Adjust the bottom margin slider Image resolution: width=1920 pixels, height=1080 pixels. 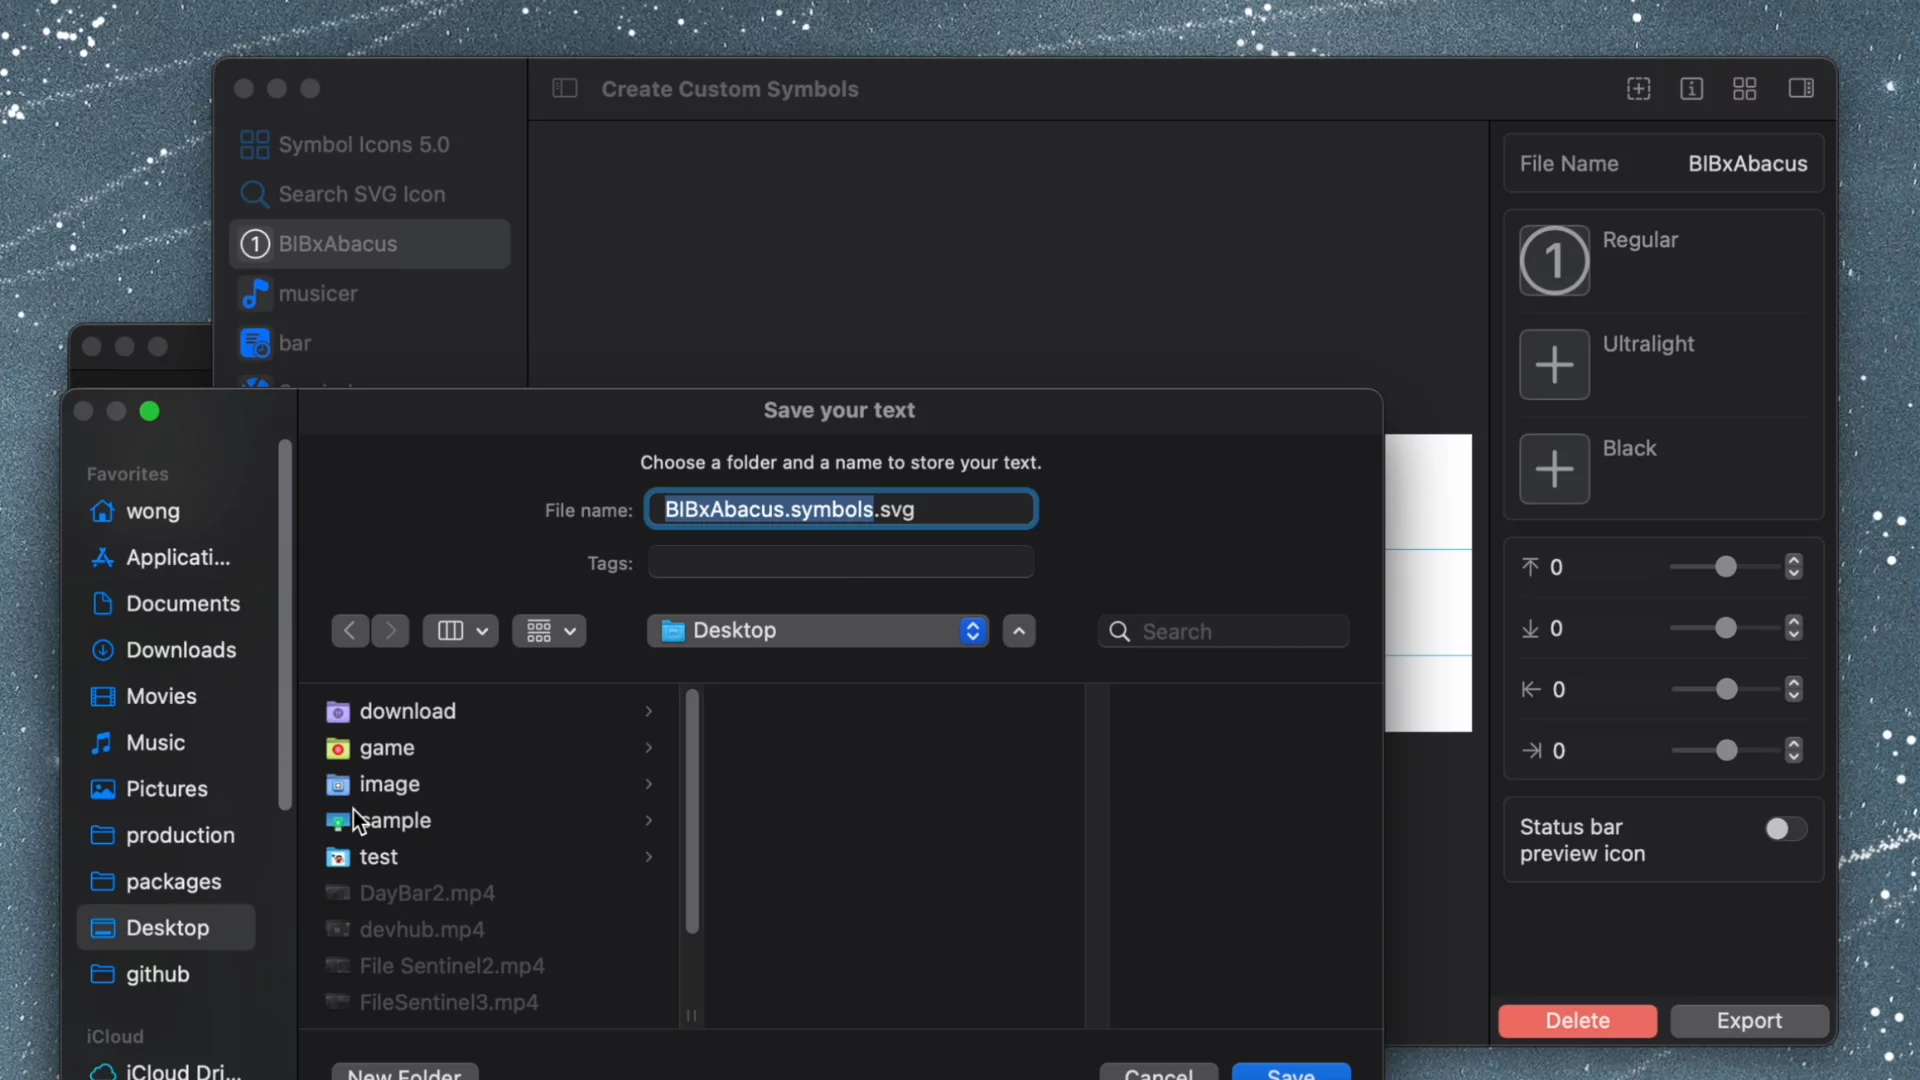coord(1727,628)
